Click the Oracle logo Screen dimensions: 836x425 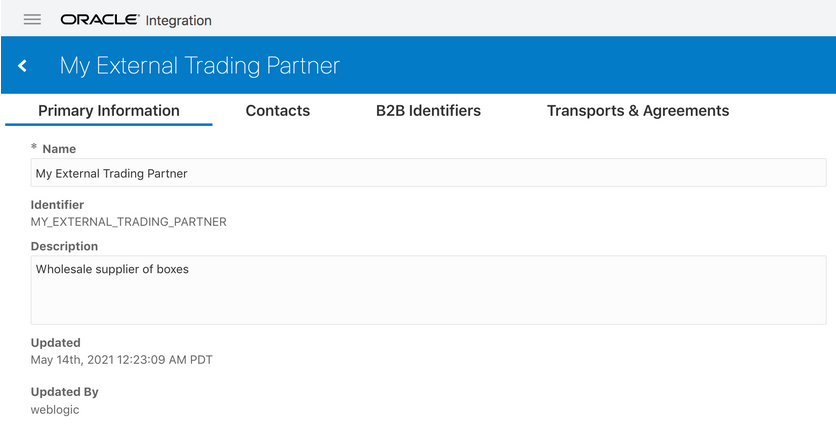click(99, 20)
